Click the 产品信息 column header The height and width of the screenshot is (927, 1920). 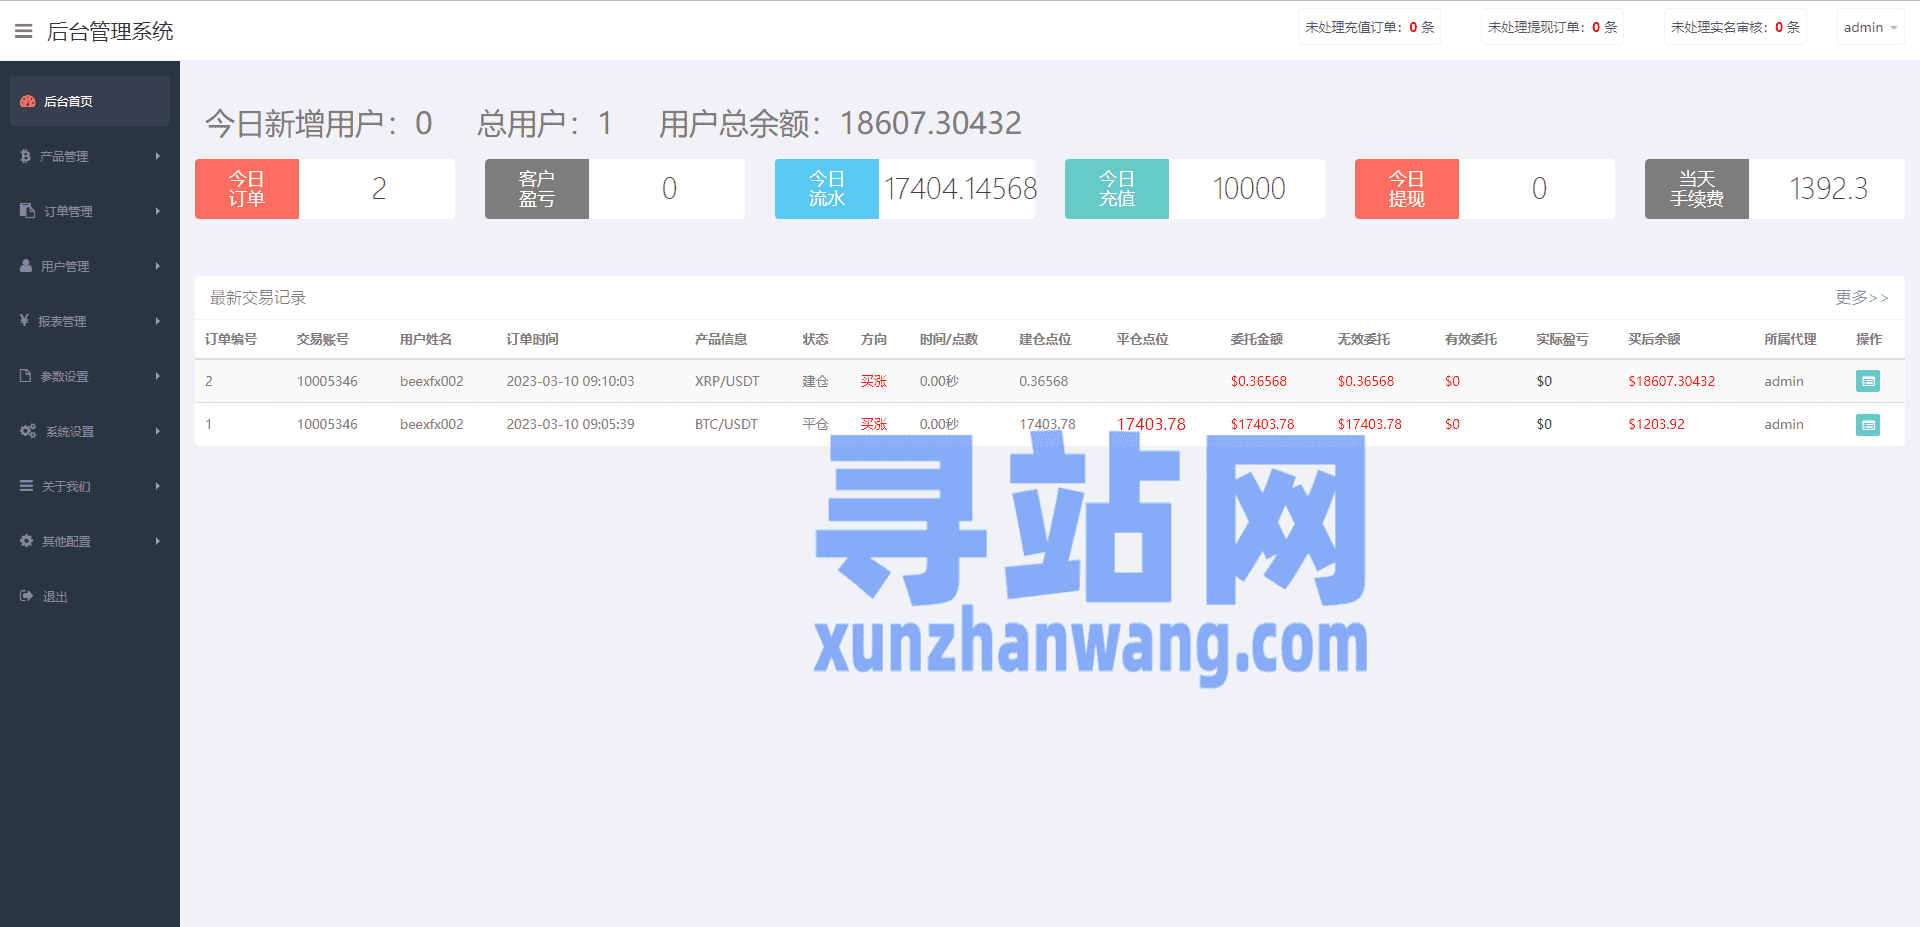pyautogui.click(x=721, y=339)
